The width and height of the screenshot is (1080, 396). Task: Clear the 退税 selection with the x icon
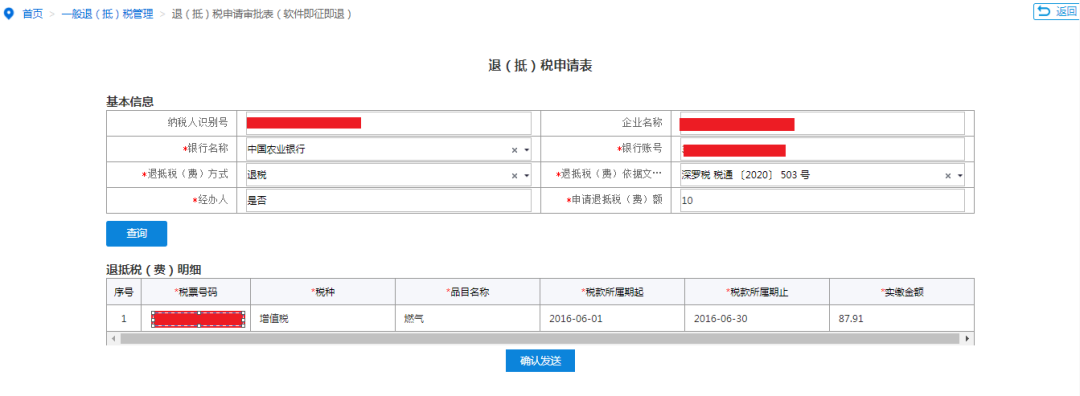[514, 176]
